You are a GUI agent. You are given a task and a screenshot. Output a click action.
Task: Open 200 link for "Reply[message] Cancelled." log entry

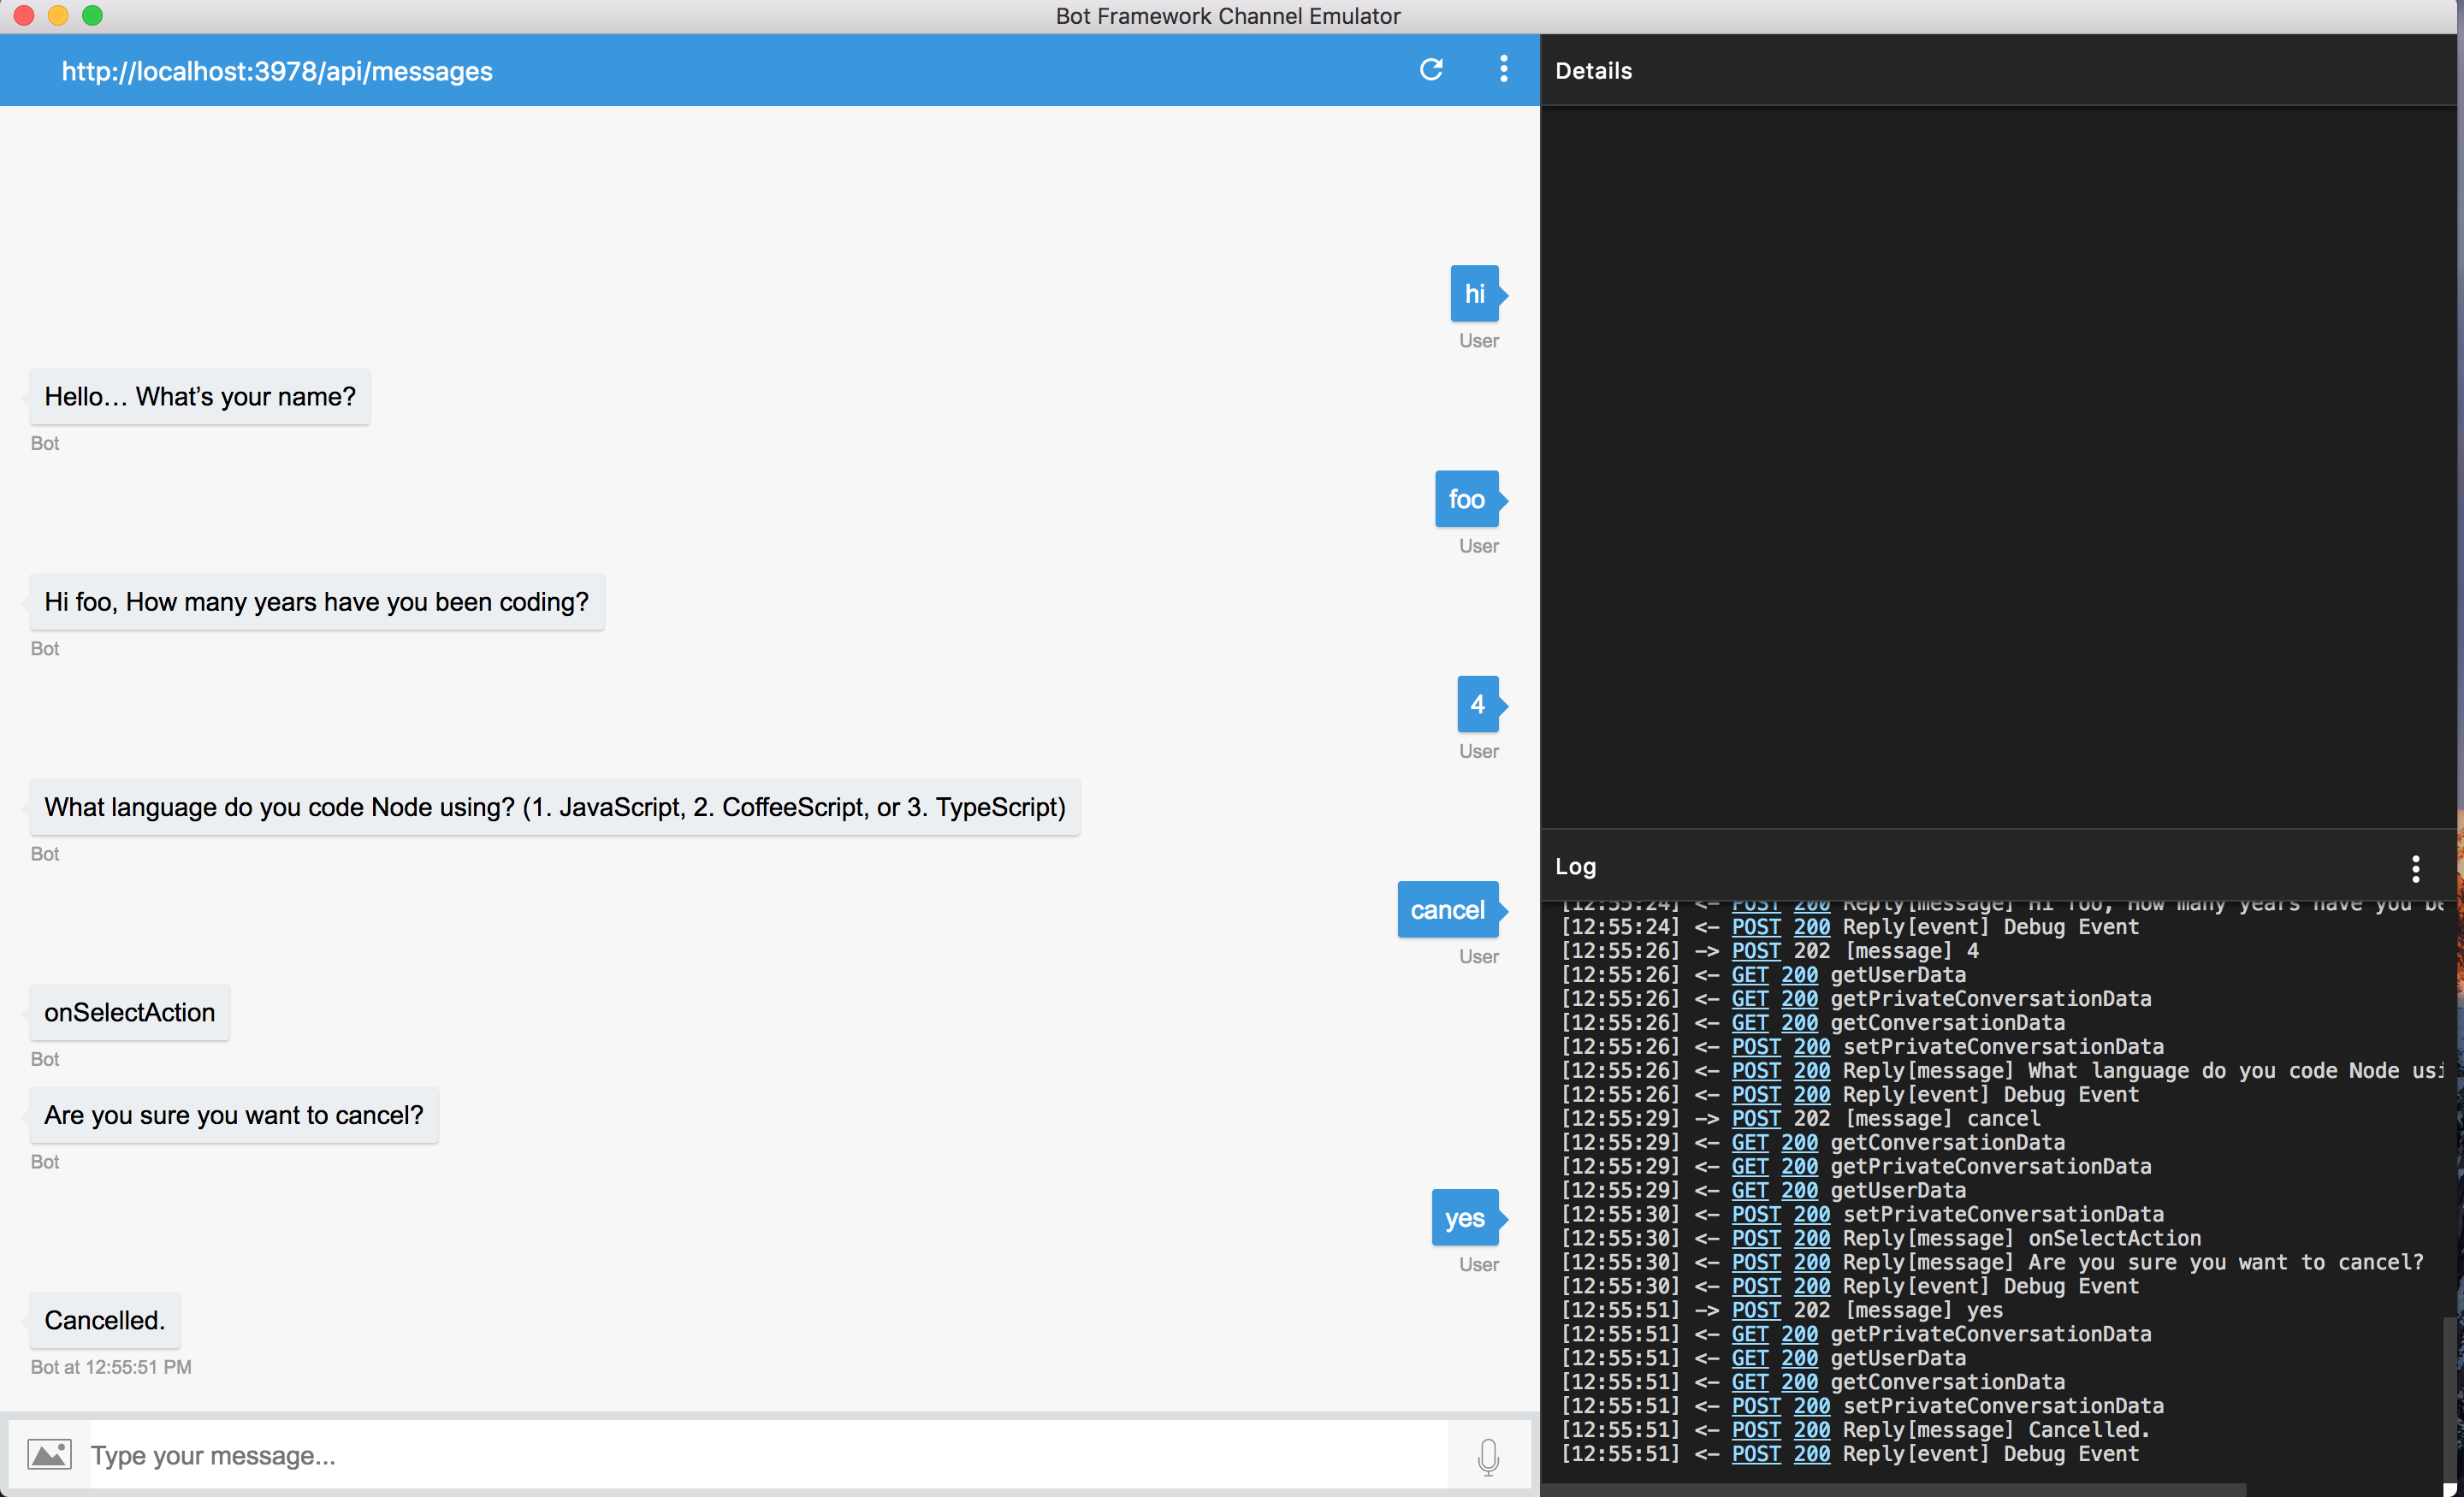(1811, 1430)
